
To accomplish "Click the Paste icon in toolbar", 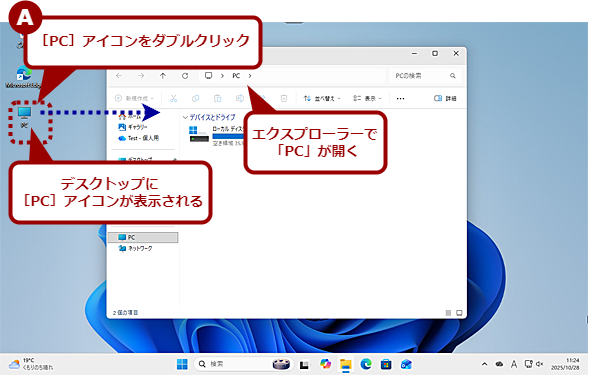I will pyautogui.click(x=217, y=98).
